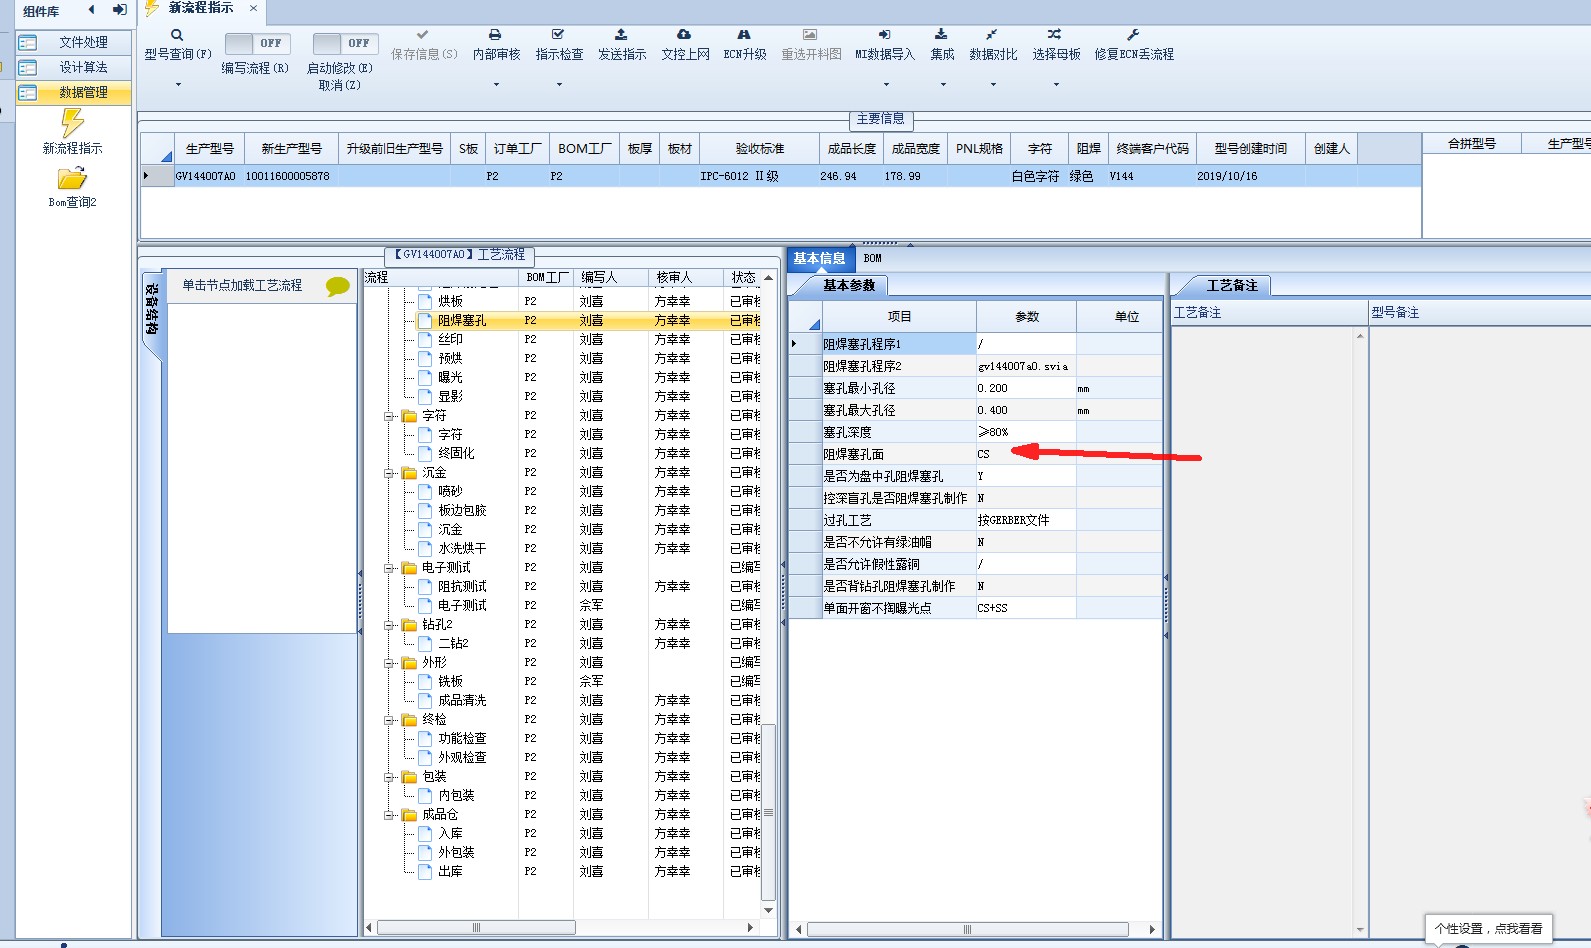Click the 电子测试 folder icon in tree
This screenshot has width=1591, height=948.
click(x=409, y=567)
